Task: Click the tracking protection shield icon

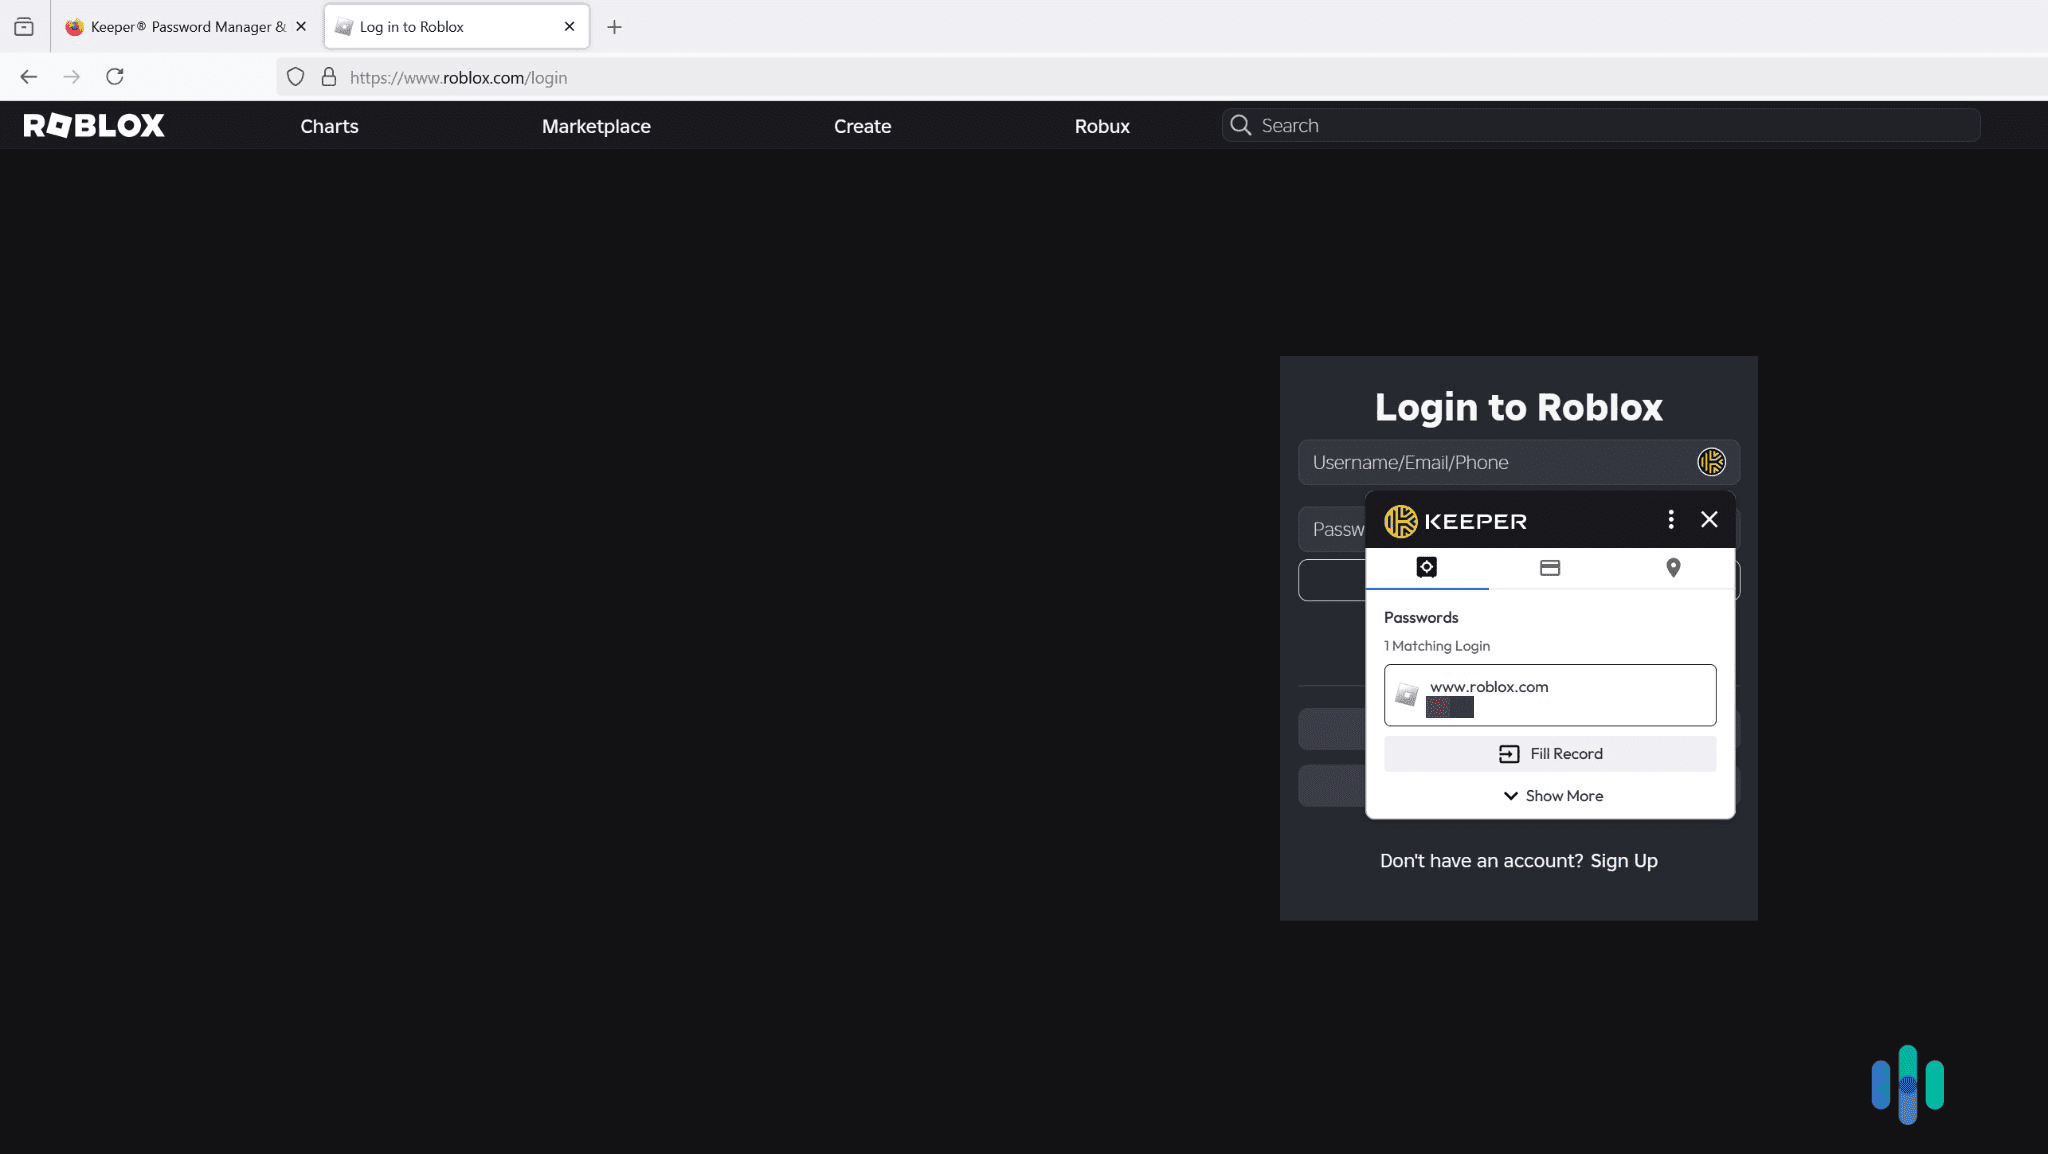Action: [x=295, y=76]
